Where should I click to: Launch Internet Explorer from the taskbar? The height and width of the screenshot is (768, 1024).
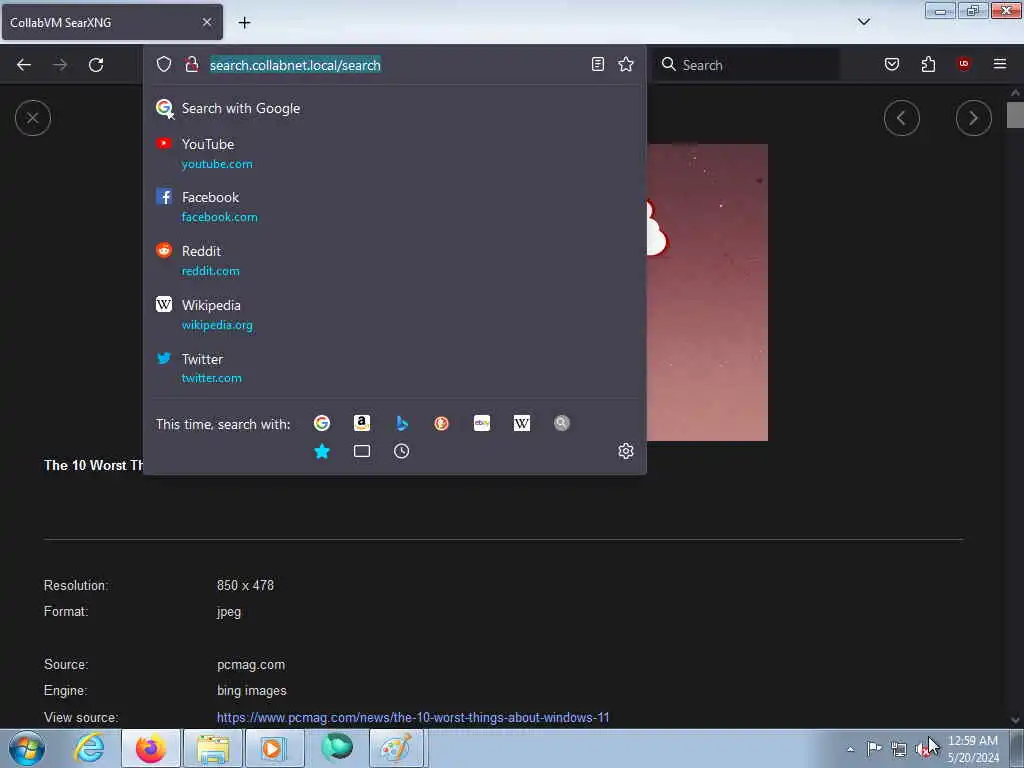(x=89, y=748)
